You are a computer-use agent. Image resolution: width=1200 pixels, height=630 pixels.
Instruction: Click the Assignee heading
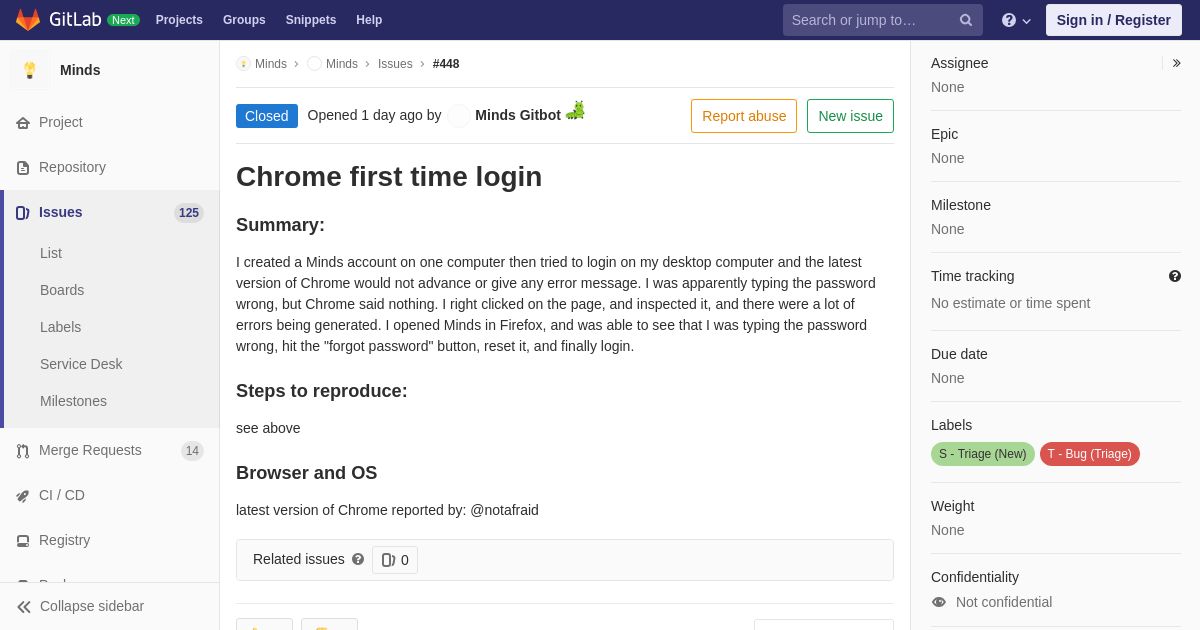pos(960,63)
